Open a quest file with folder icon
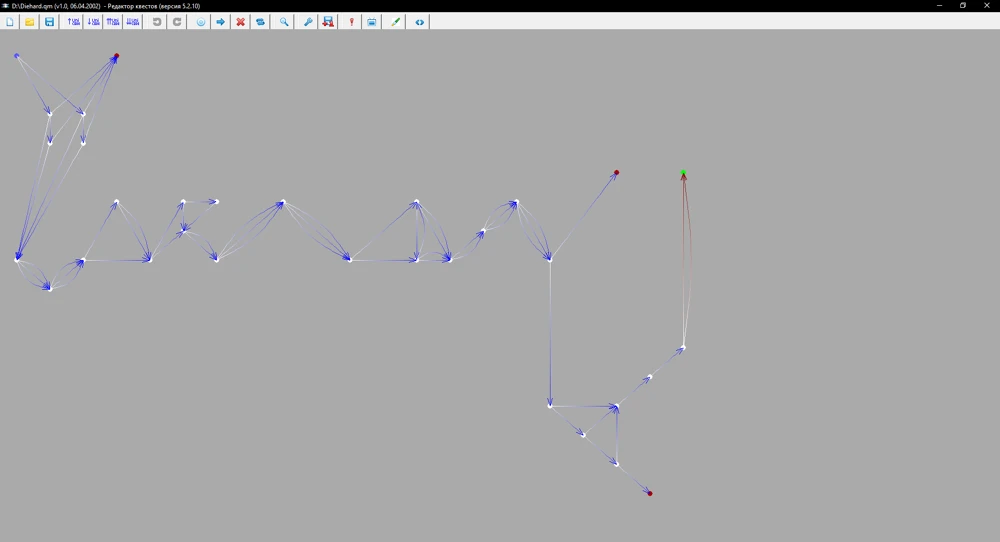1000x542 pixels. coord(29,22)
